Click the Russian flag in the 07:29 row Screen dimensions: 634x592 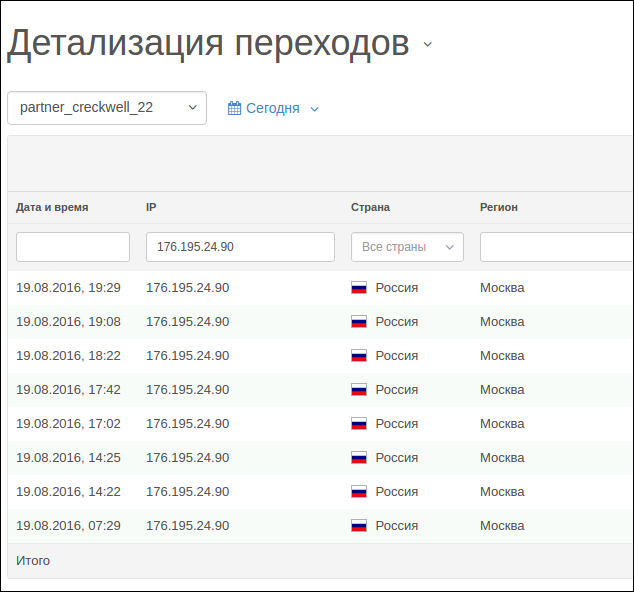point(359,525)
